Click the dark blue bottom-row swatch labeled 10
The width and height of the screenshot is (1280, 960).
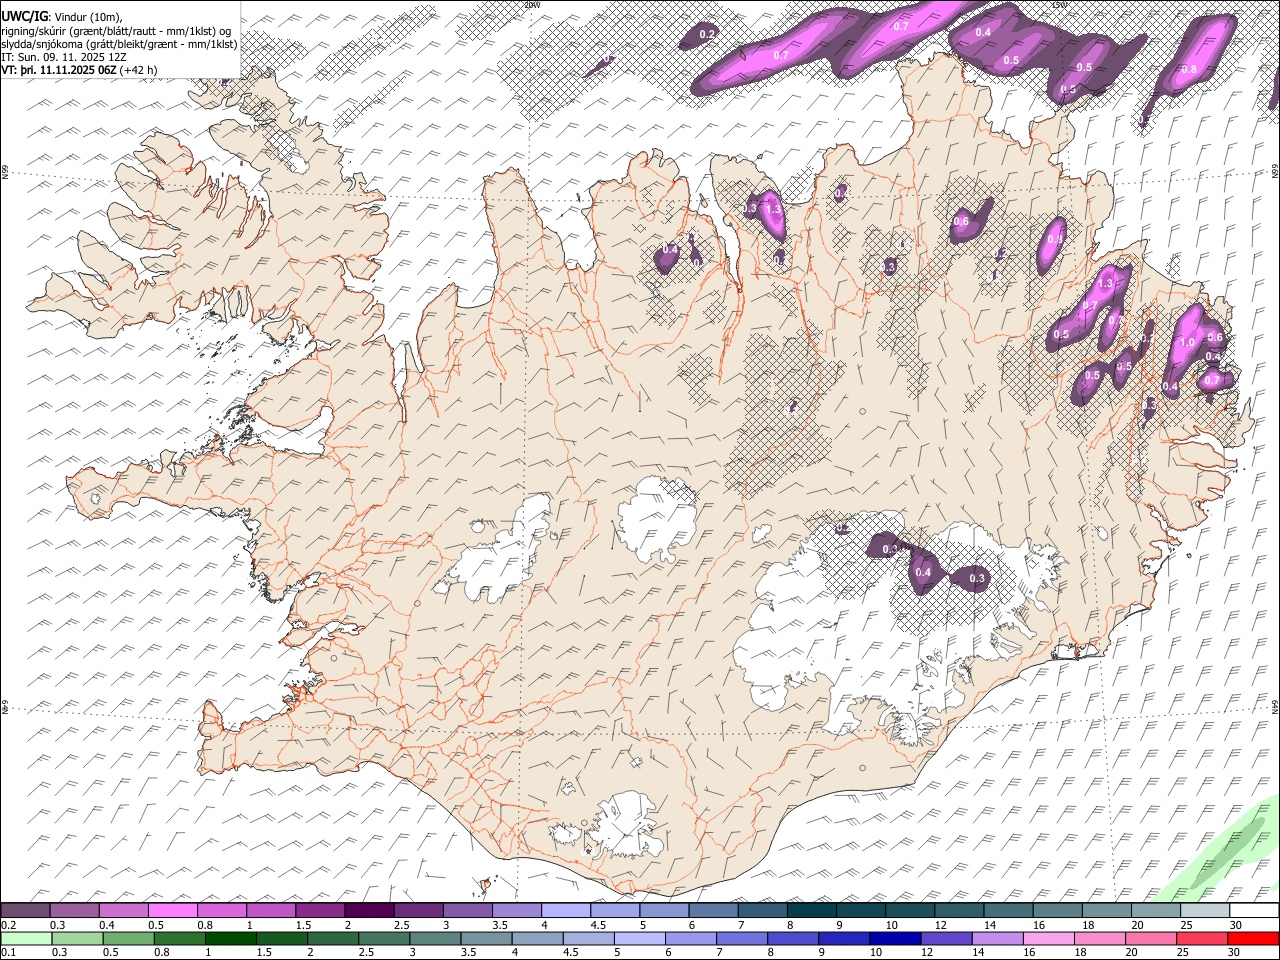pyautogui.click(x=895, y=938)
